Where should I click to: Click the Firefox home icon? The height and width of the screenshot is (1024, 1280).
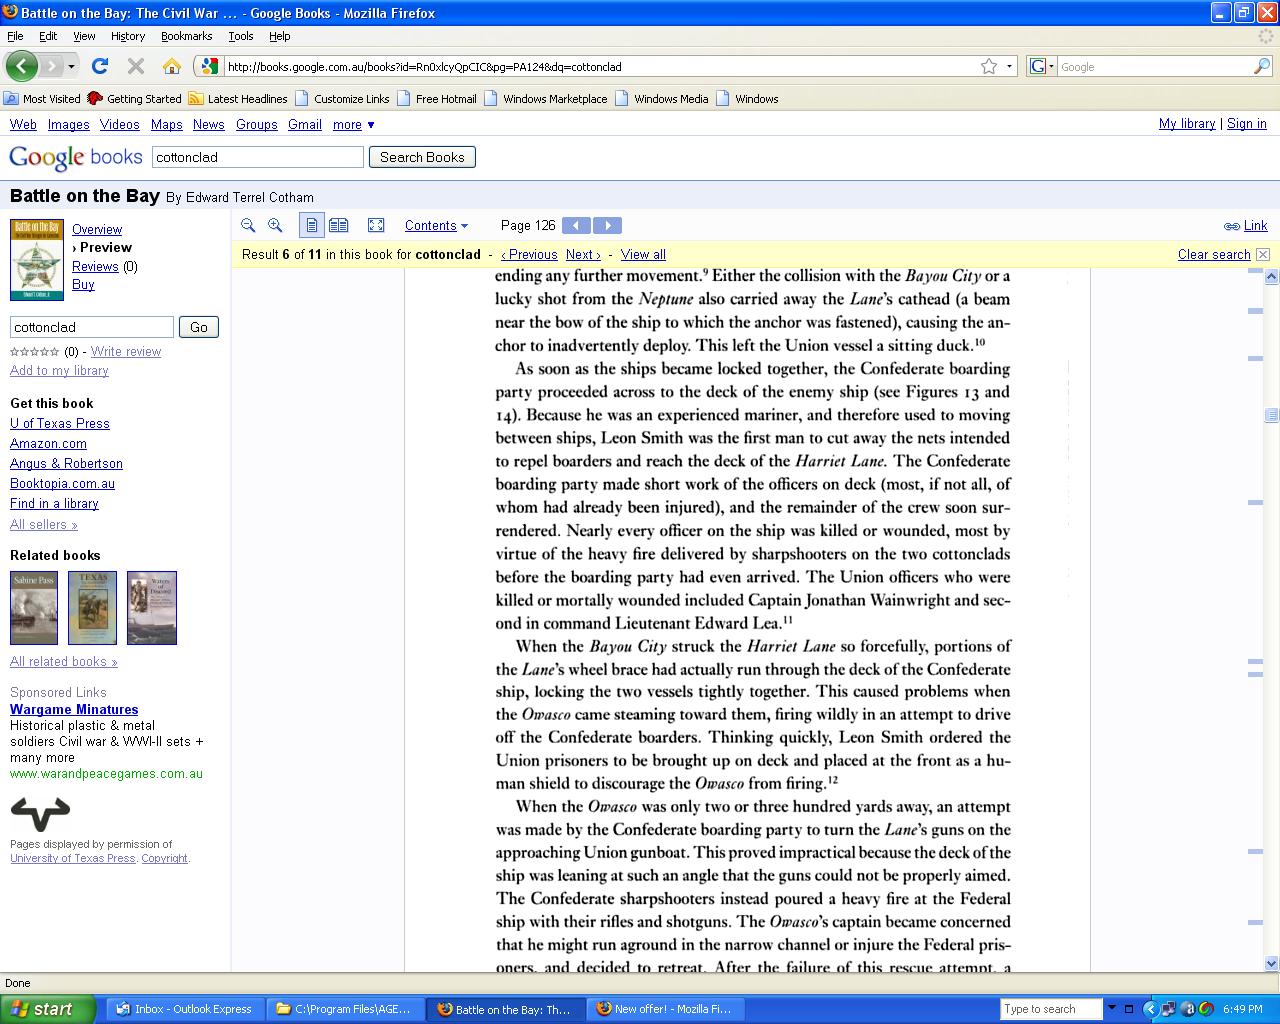point(172,67)
